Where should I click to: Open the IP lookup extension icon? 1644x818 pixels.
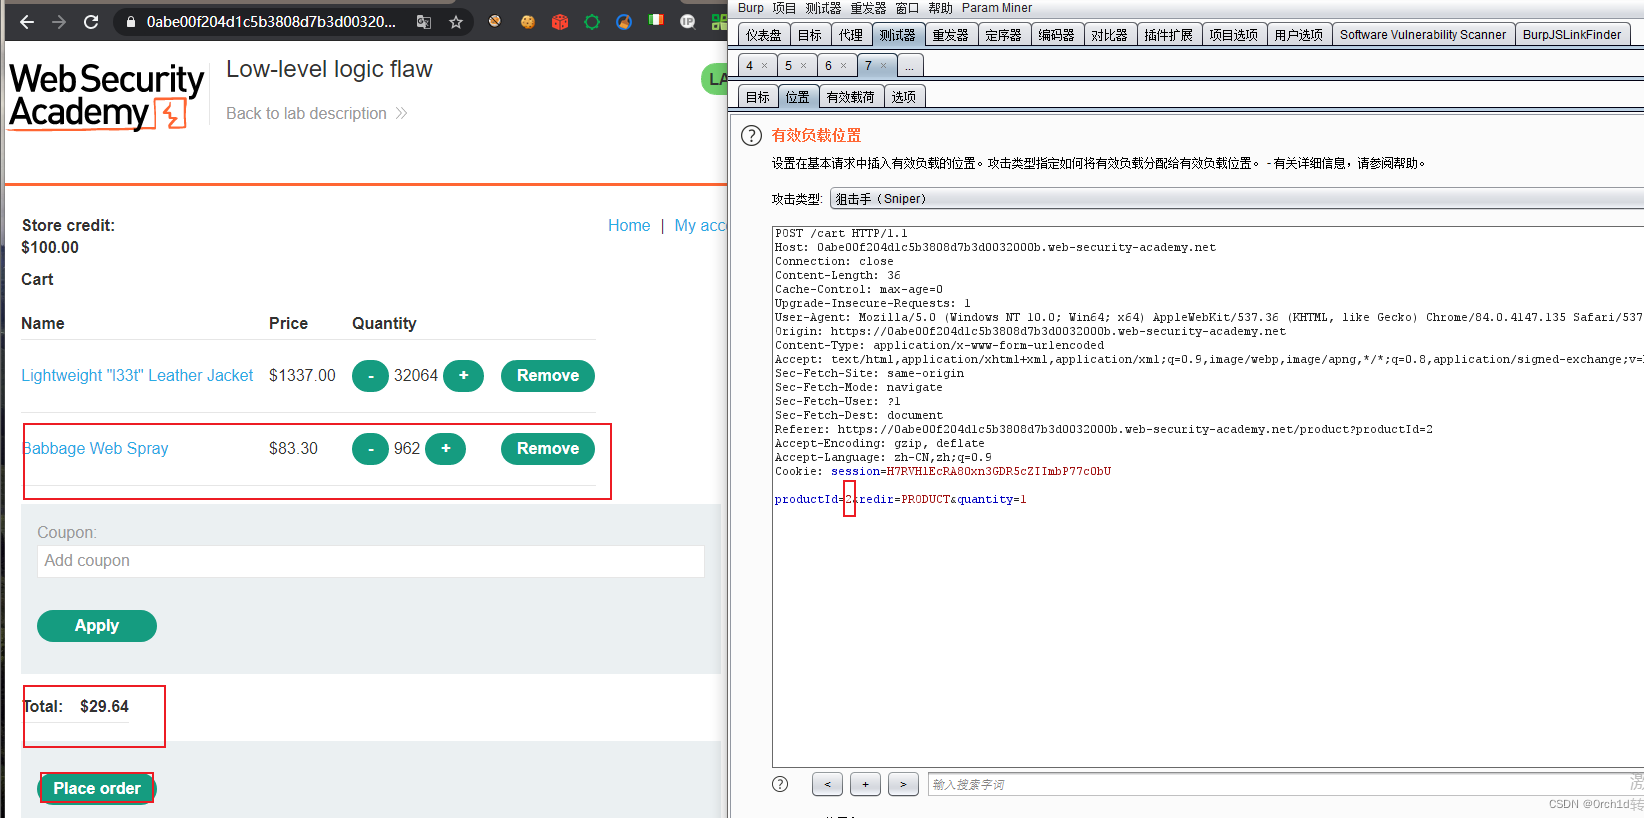click(x=688, y=21)
